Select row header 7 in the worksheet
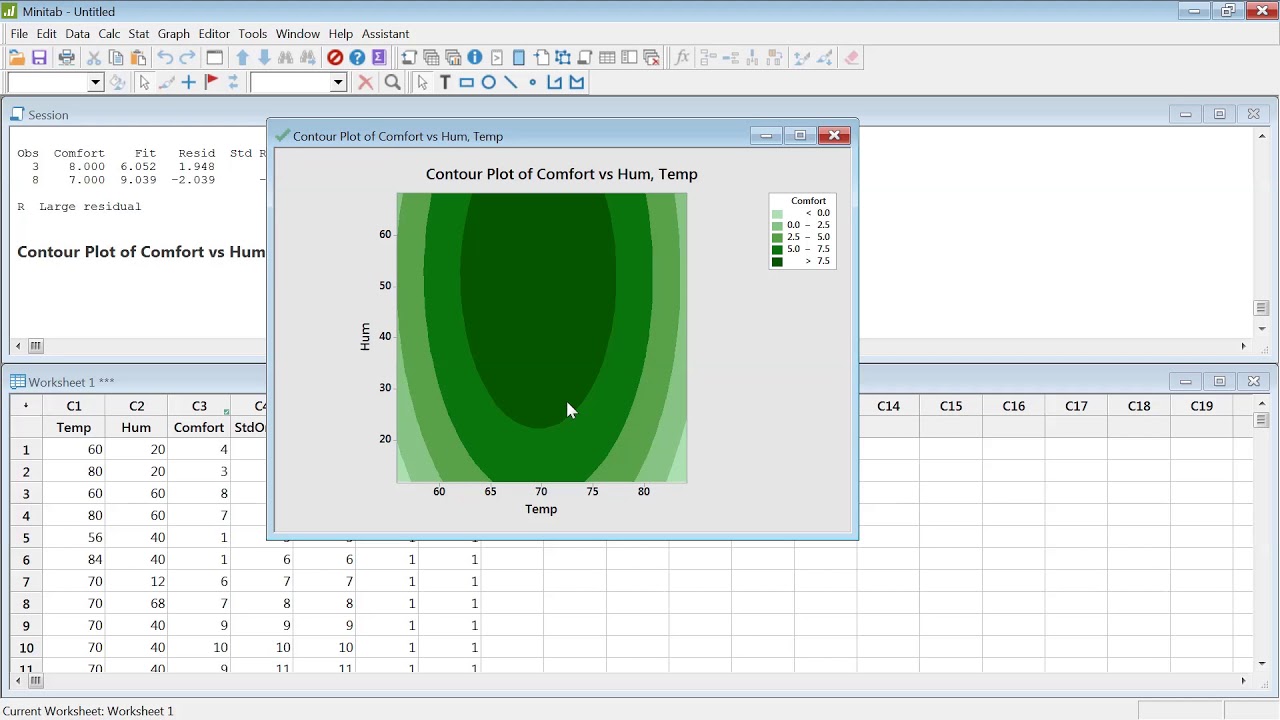The width and height of the screenshot is (1280, 720). (26, 582)
